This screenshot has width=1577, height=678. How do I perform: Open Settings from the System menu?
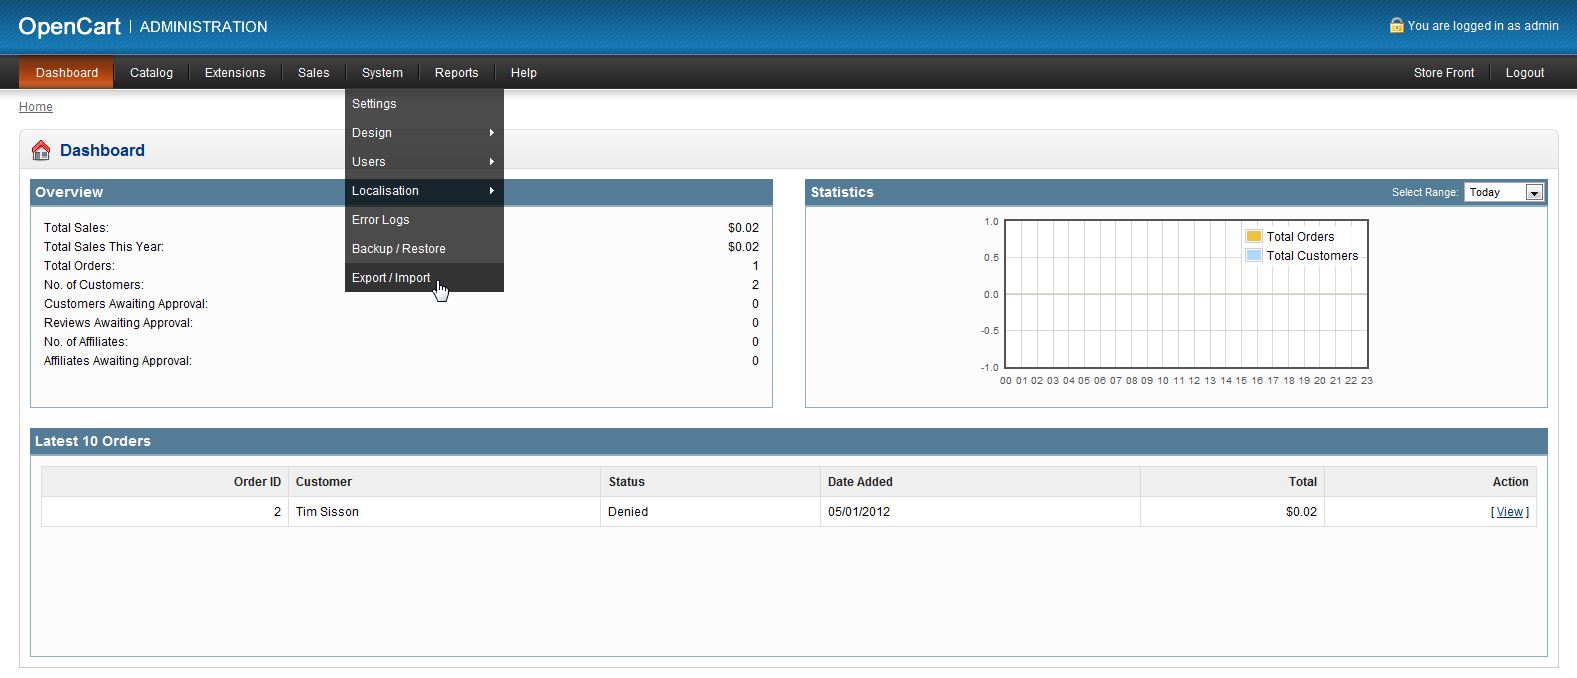(x=374, y=104)
